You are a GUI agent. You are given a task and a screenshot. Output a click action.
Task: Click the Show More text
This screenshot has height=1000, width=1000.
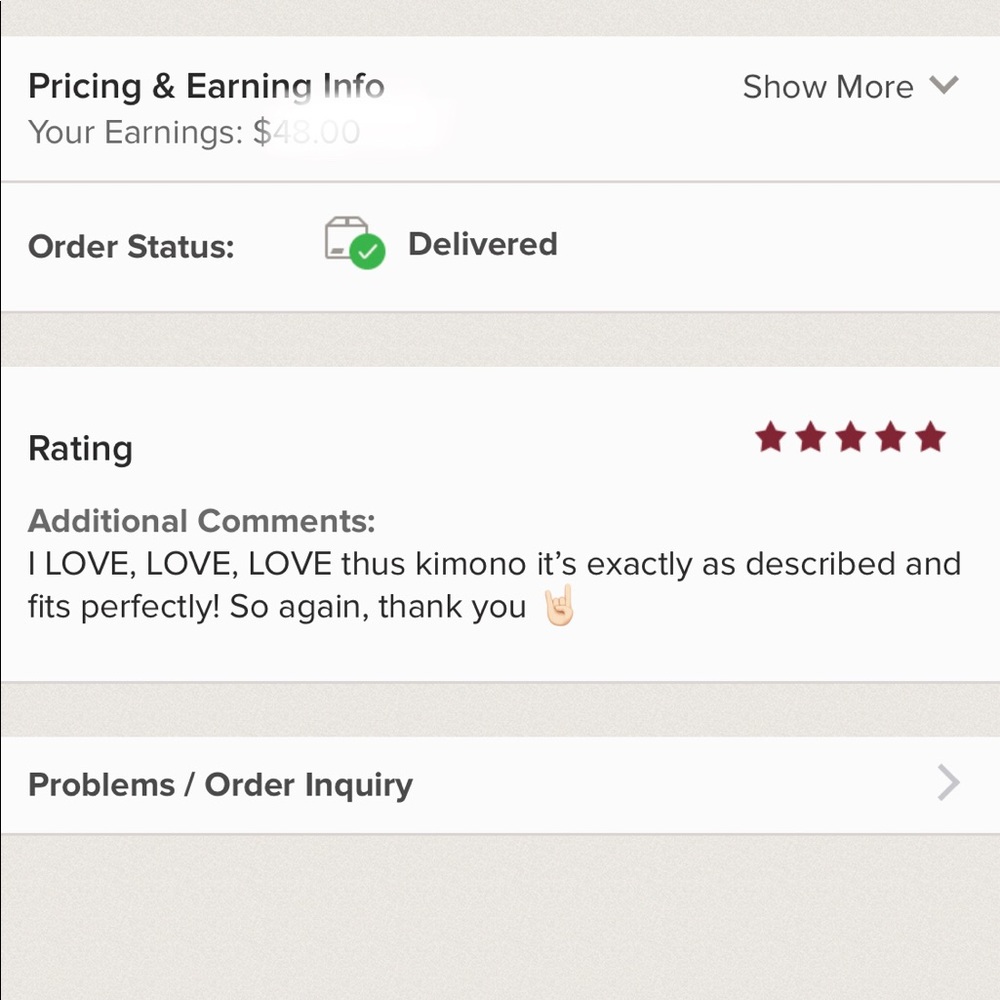(x=827, y=87)
